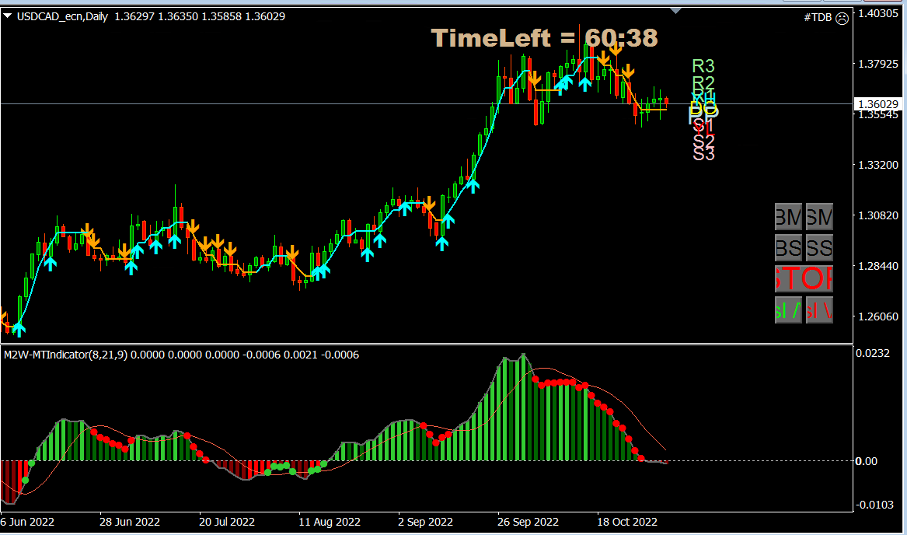Select the current price tag 1.36029 on axis
Viewport: 908px width, 536px height.
[x=878, y=104]
